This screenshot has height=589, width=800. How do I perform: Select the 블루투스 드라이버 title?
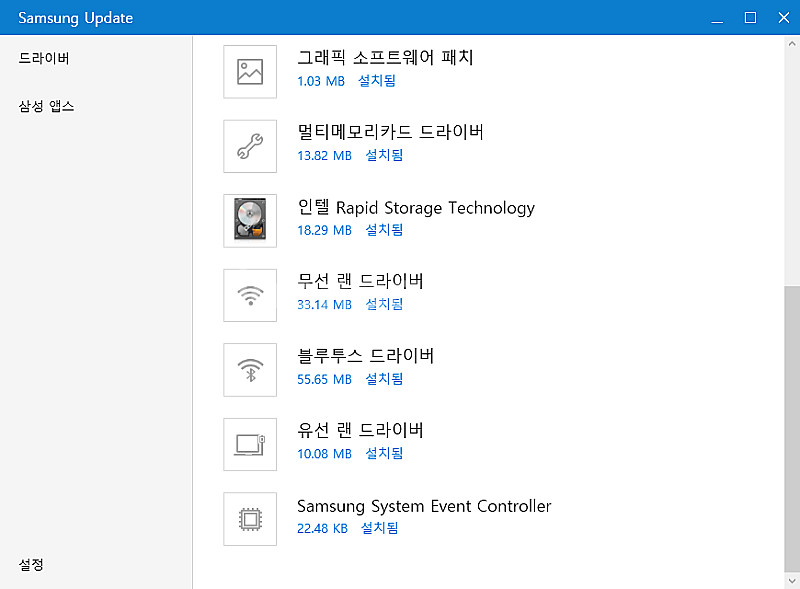[366, 356]
